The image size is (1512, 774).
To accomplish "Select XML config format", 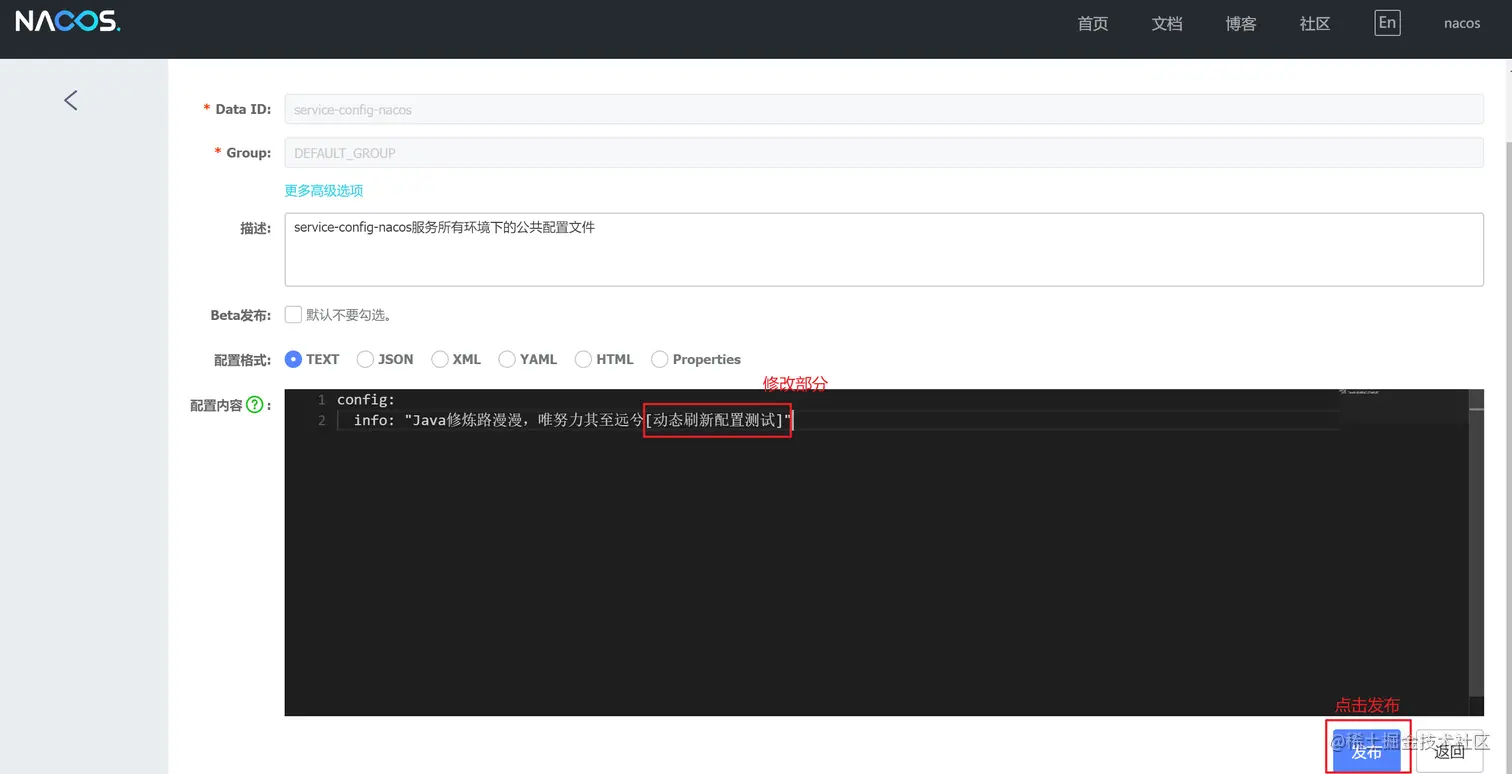I will pos(439,359).
